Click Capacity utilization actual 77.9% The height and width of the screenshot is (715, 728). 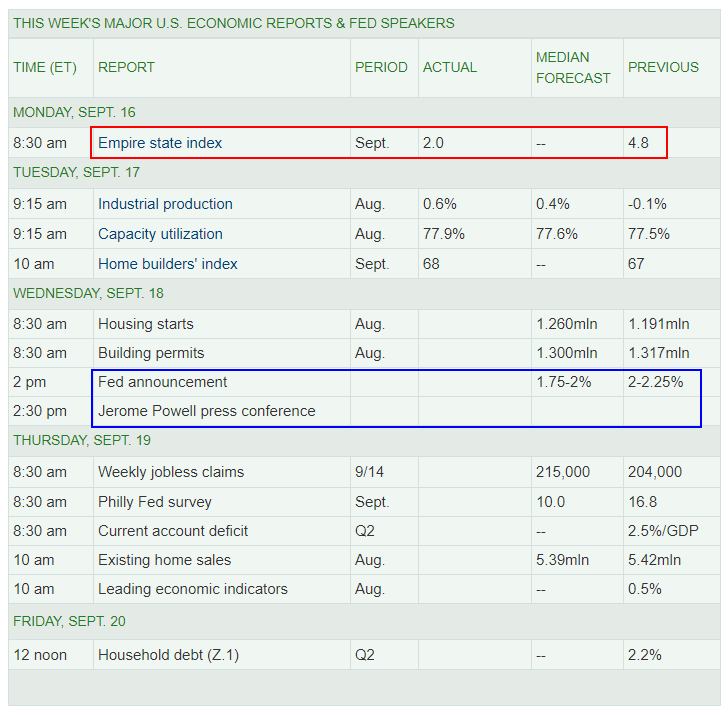[443, 234]
